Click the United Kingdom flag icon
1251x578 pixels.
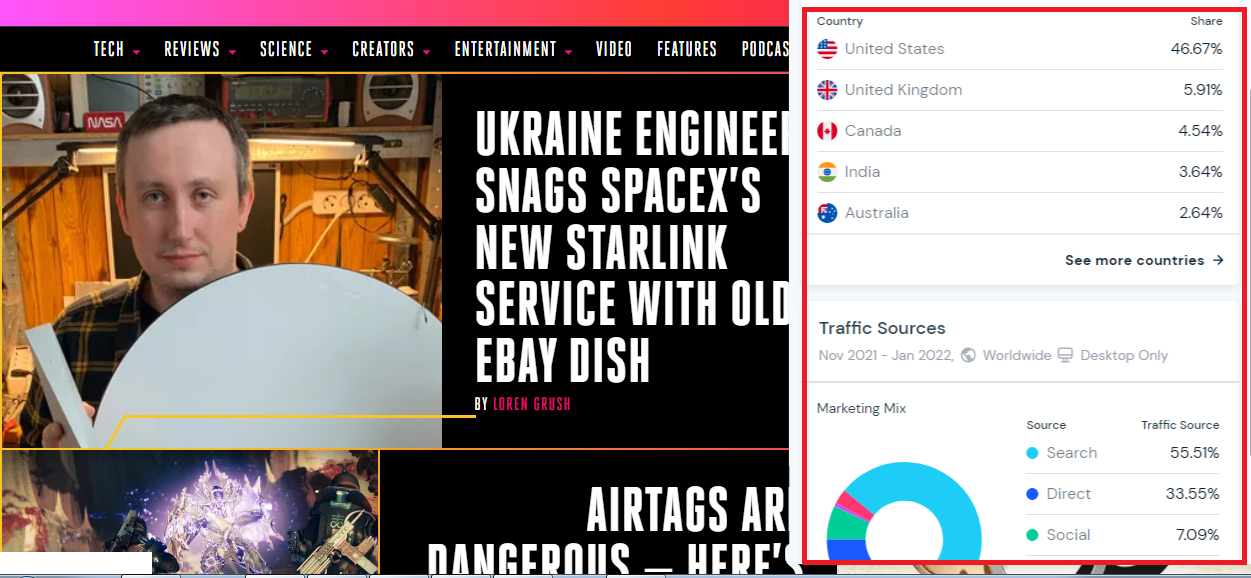827,90
